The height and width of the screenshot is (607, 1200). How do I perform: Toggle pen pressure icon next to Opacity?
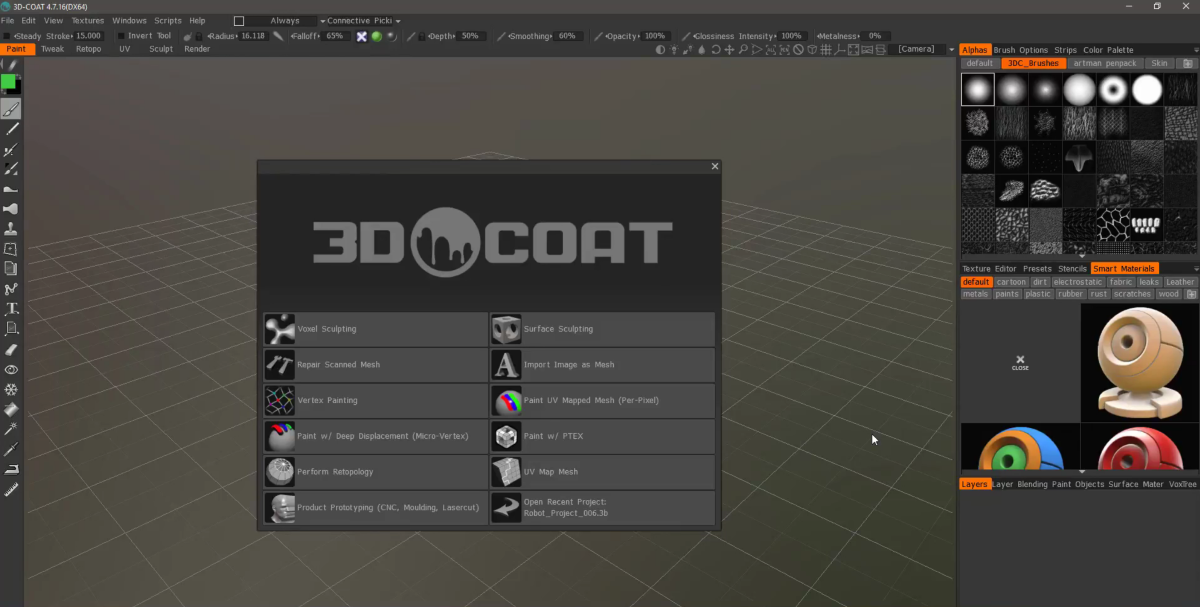click(598, 36)
